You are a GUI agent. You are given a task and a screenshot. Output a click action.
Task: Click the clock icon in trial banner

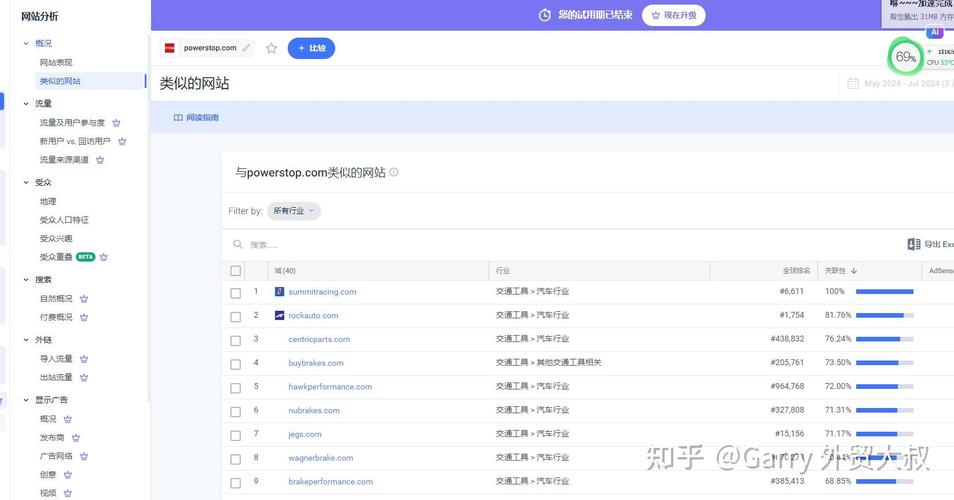545,15
